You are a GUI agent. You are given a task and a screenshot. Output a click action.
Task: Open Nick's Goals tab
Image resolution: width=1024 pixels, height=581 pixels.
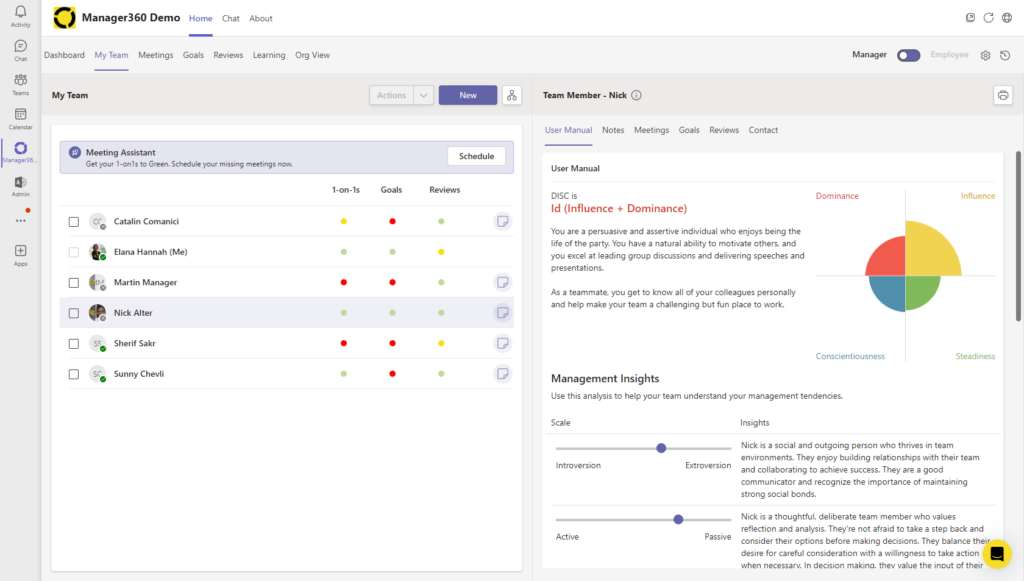tap(689, 130)
